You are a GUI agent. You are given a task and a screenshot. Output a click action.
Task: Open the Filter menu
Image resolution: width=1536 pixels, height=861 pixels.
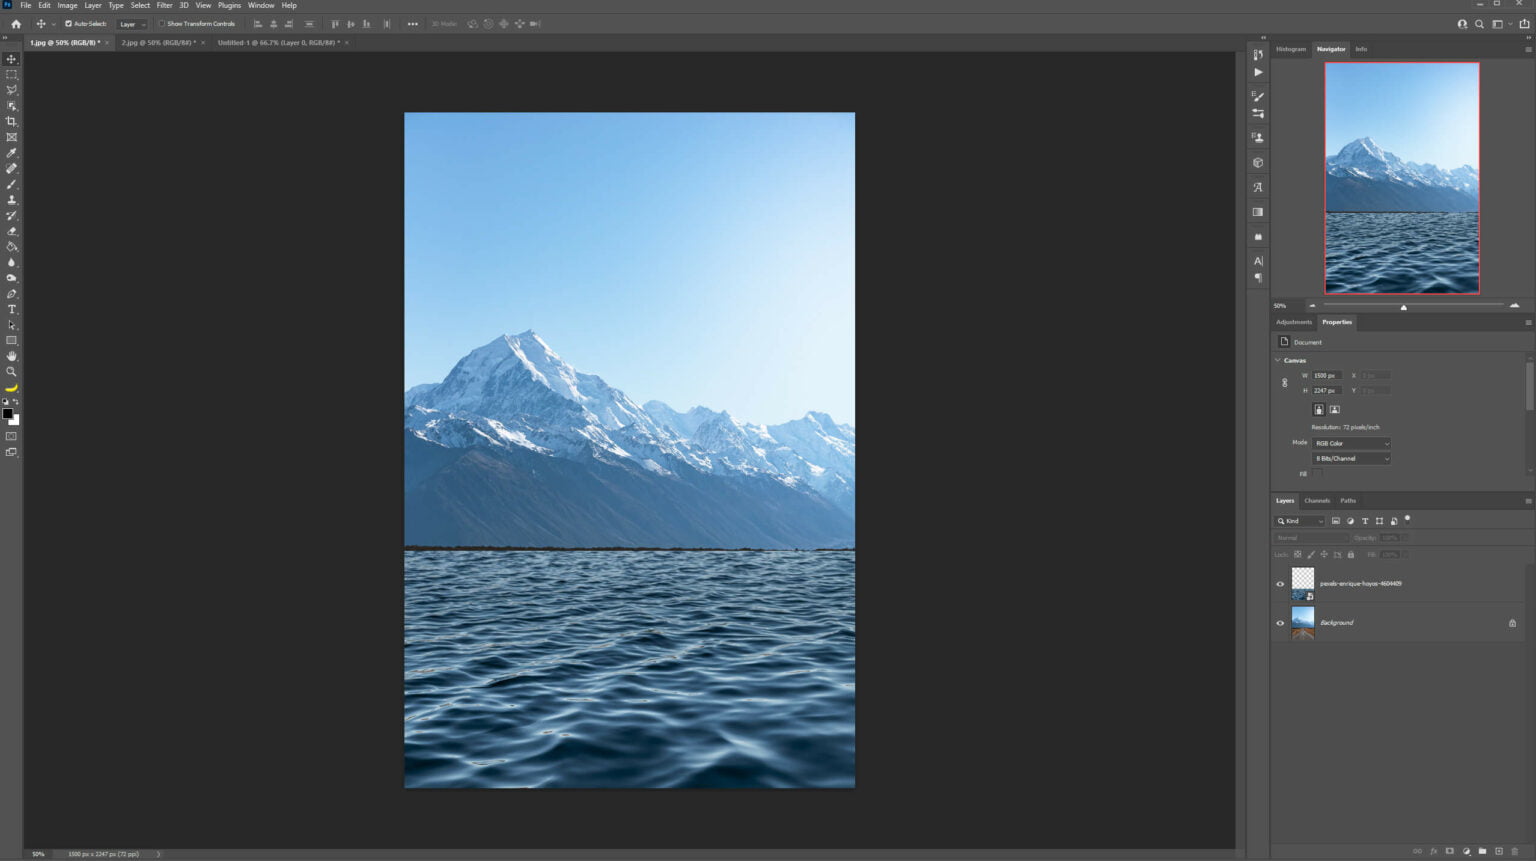click(x=164, y=5)
